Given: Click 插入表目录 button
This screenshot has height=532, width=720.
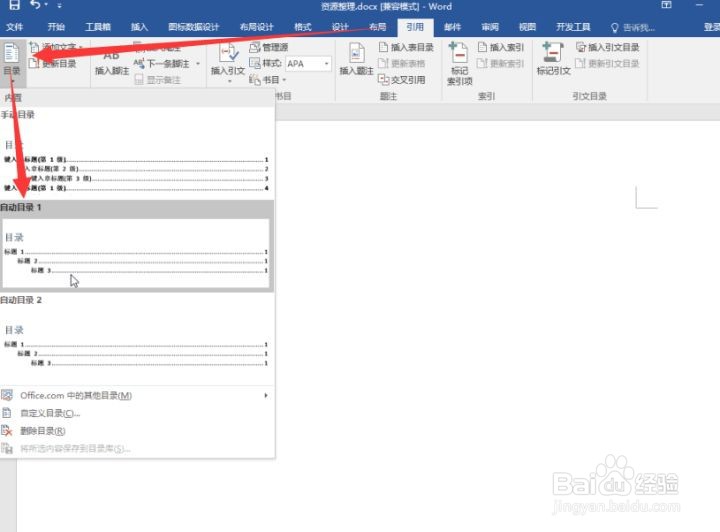Looking at the screenshot, I should pos(406,47).
